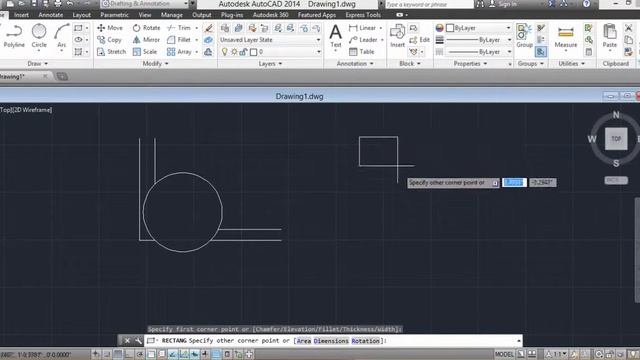Viewport: 640px width, 360px height.
Task: Open the Measure utility
Action: point(566,36)
